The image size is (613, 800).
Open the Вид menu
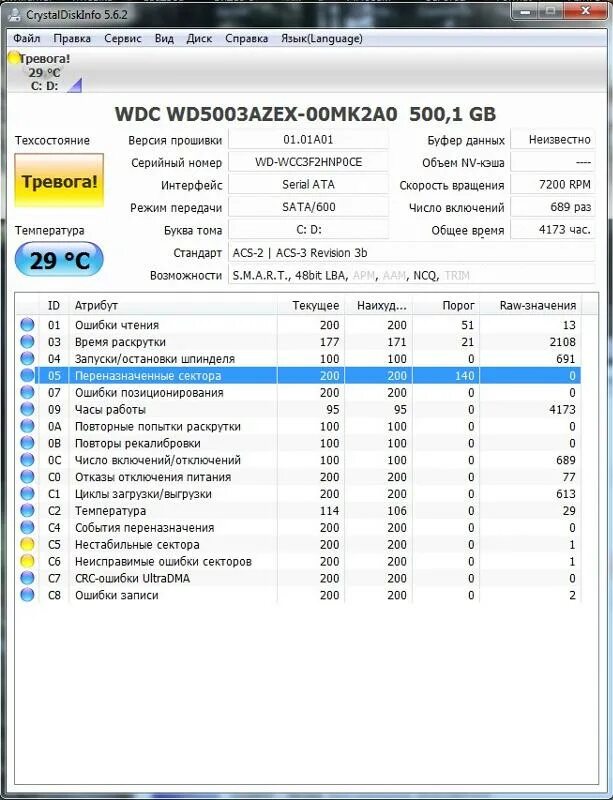click(x=164, y=39)
